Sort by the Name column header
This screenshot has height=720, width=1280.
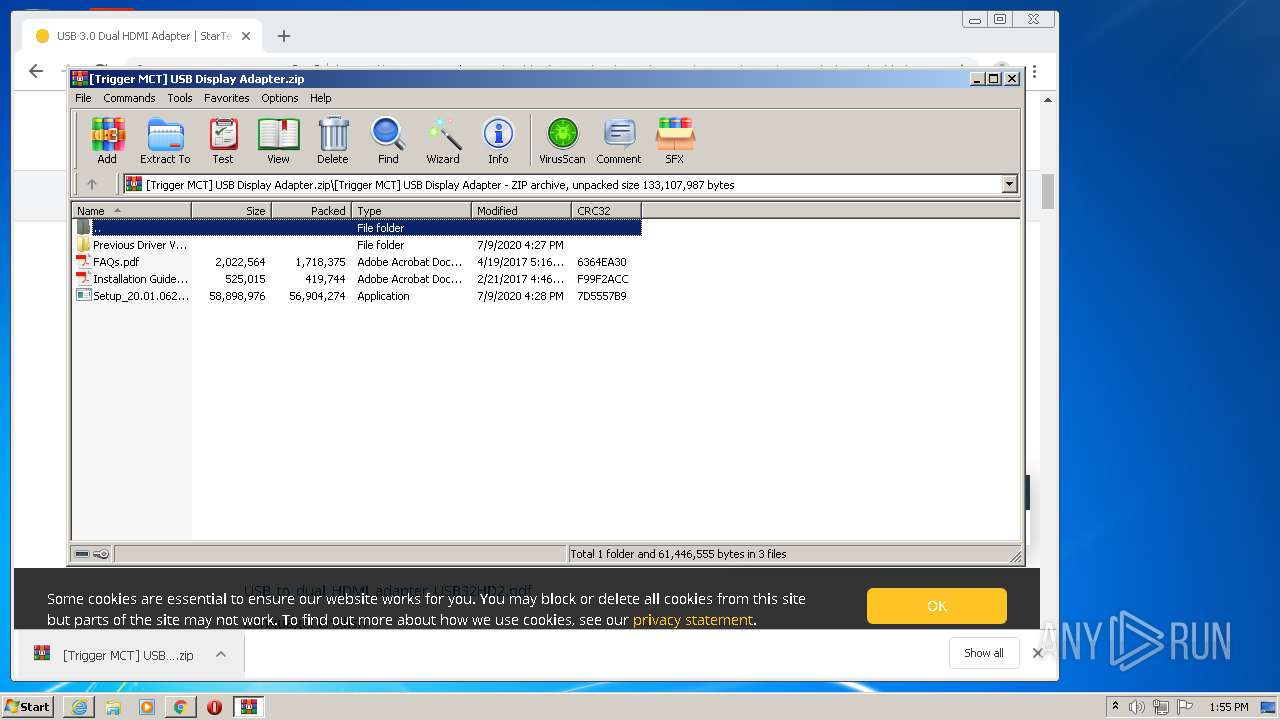coord(131,210)
